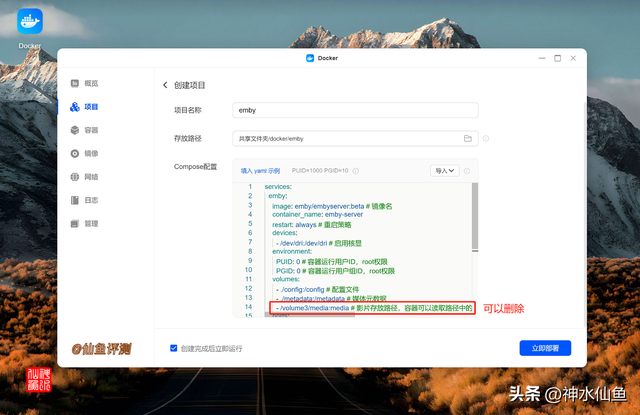Click the line 'restart: always' in the editor
The height and width of the screenshot is (415, 640).
(x=312, y=224)
